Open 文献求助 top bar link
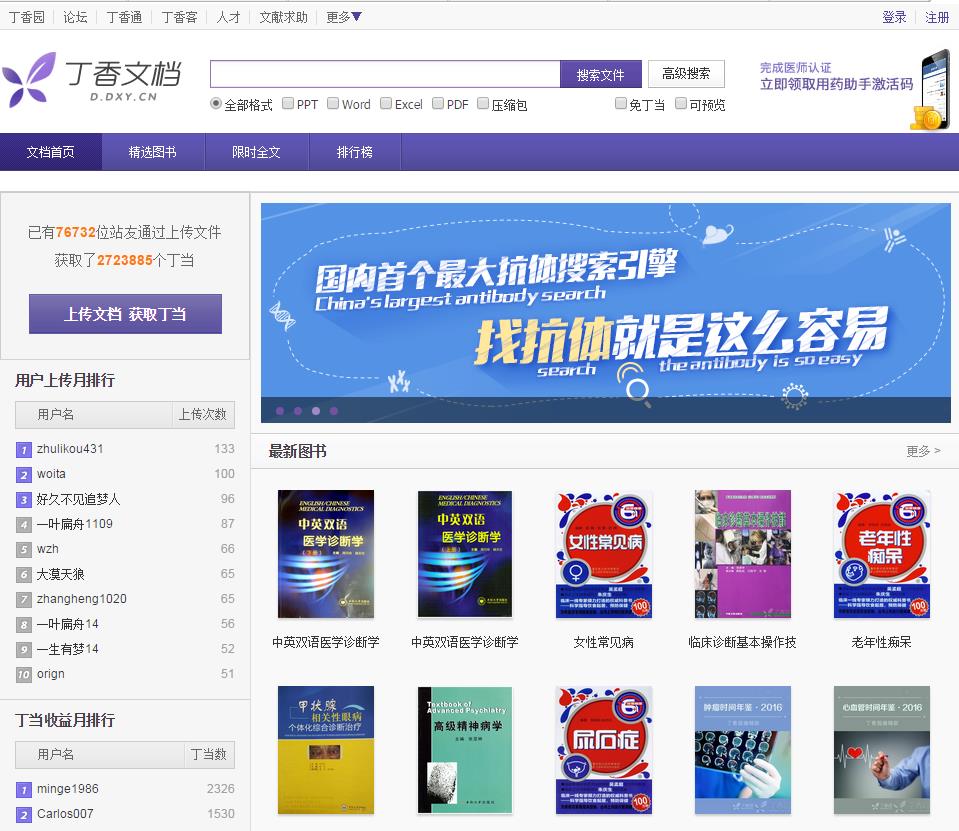Screen dimensions: 959x831 (283, 17)
